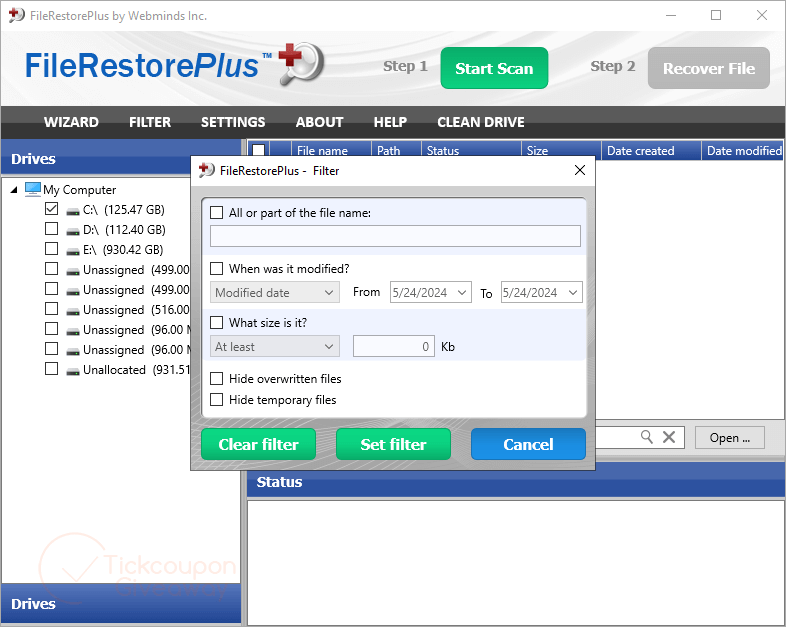Check the Unassigned (516.00) drive checkbox
786x627 pixels.
coord(51,309)
